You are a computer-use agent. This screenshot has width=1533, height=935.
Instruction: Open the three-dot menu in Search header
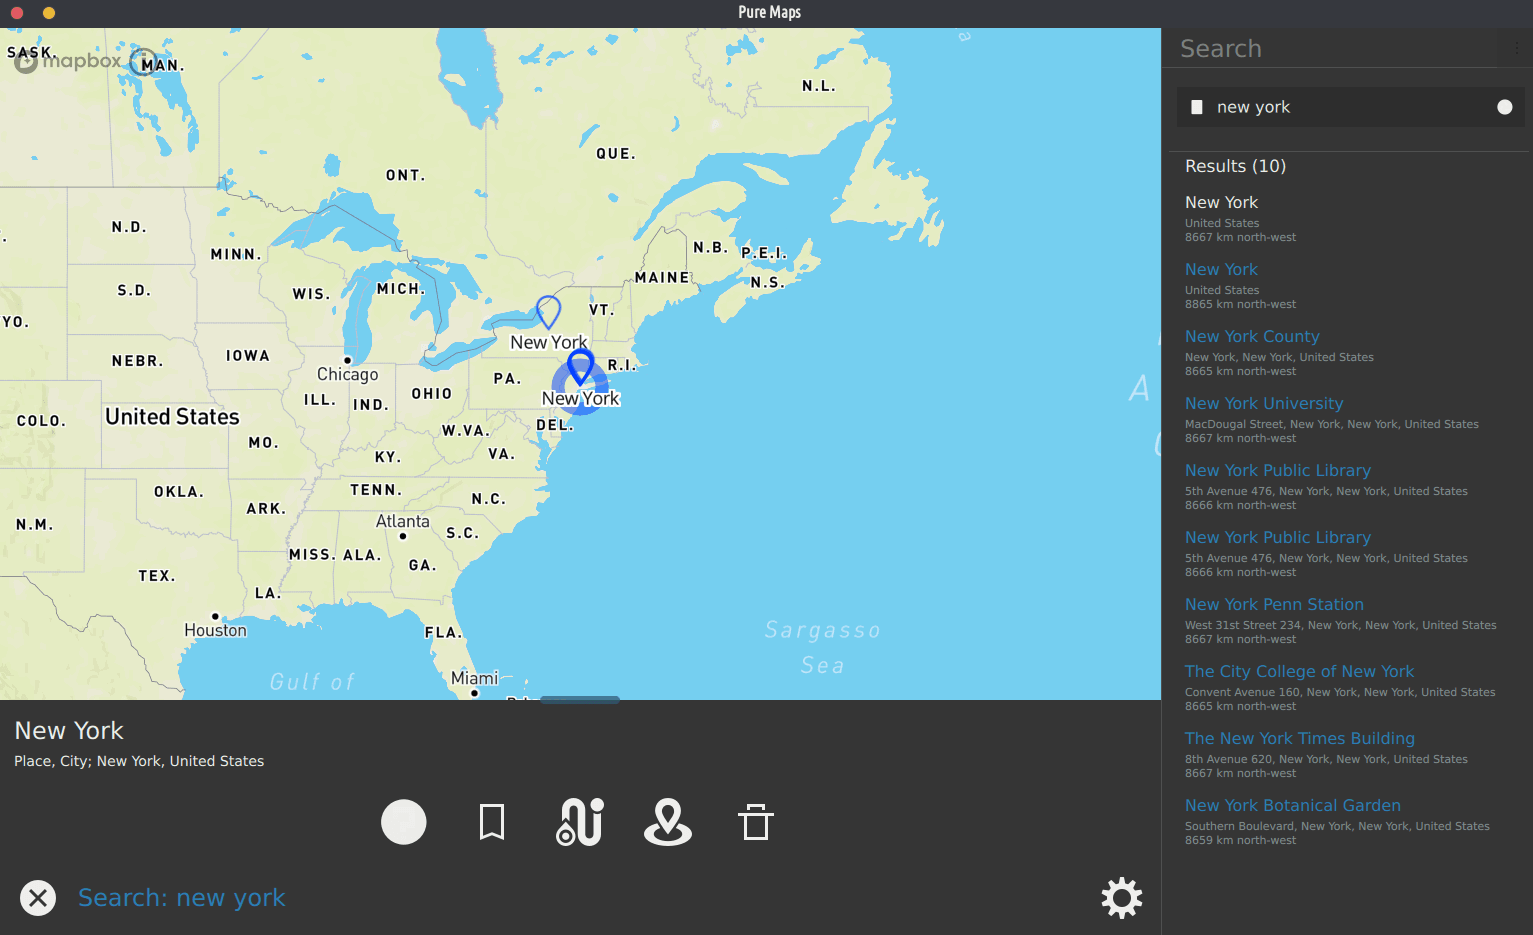pos(1516,48)
